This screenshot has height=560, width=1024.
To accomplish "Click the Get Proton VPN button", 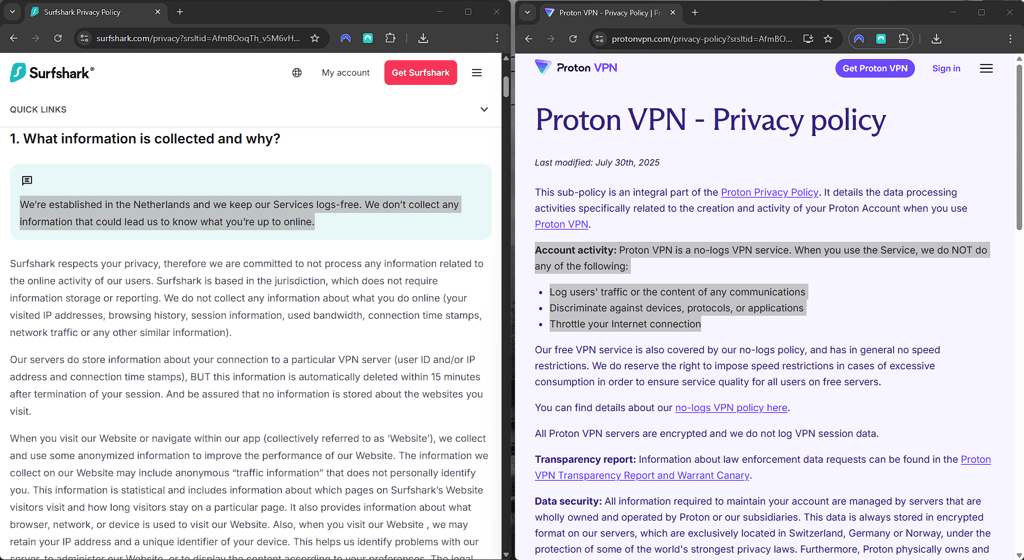I will pos(875,68).
